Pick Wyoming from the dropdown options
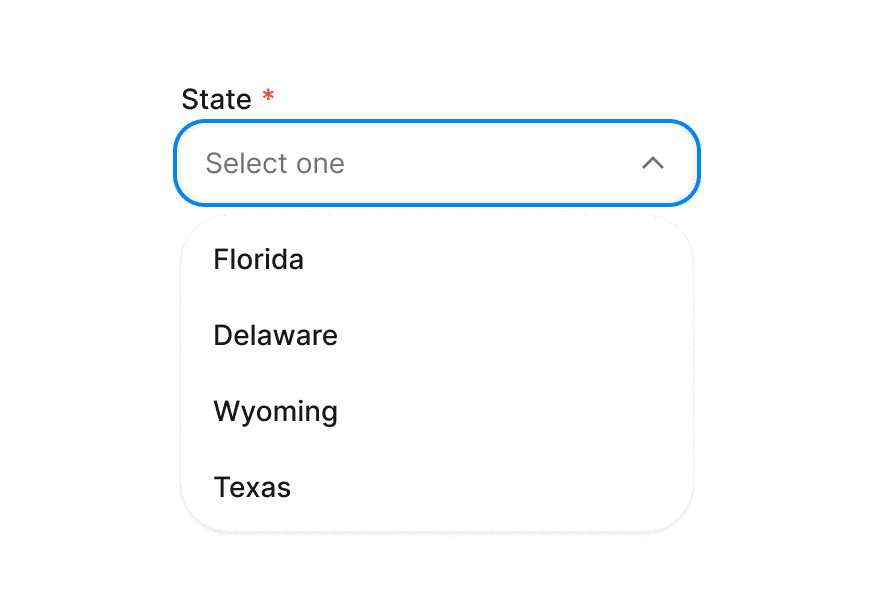The width and height of the screenshot is (874, 594). click(275, 411)
